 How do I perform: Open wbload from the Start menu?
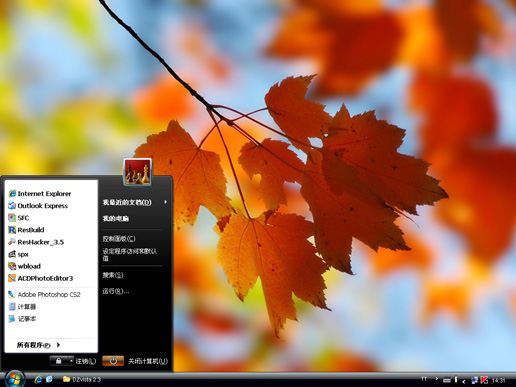(24, 266)
